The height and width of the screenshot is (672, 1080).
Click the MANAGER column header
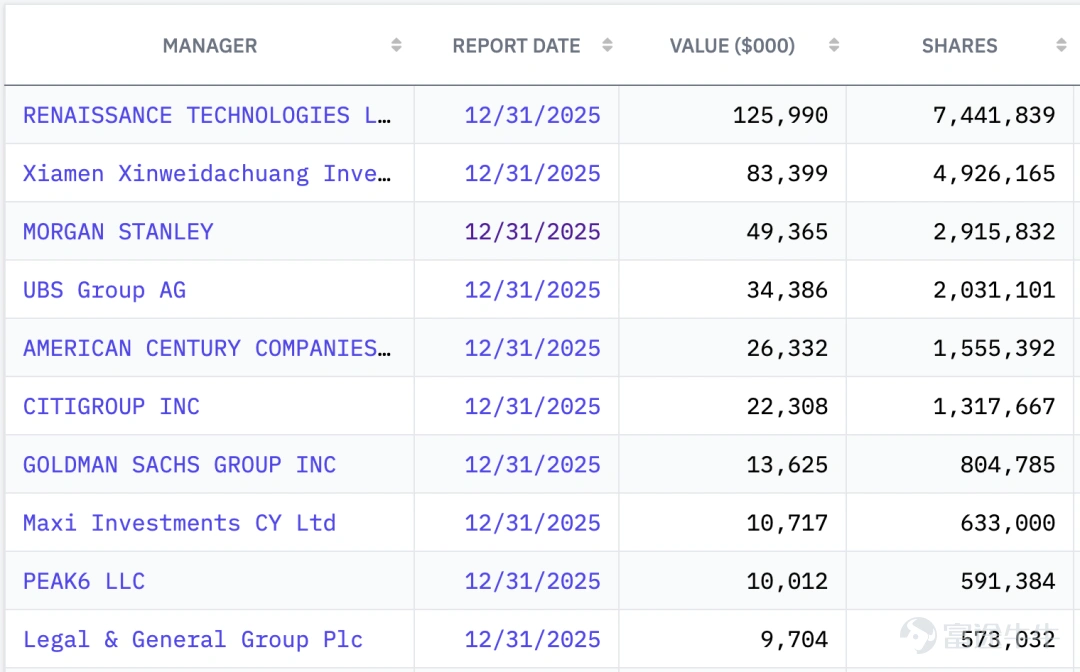tap(210, 45)
